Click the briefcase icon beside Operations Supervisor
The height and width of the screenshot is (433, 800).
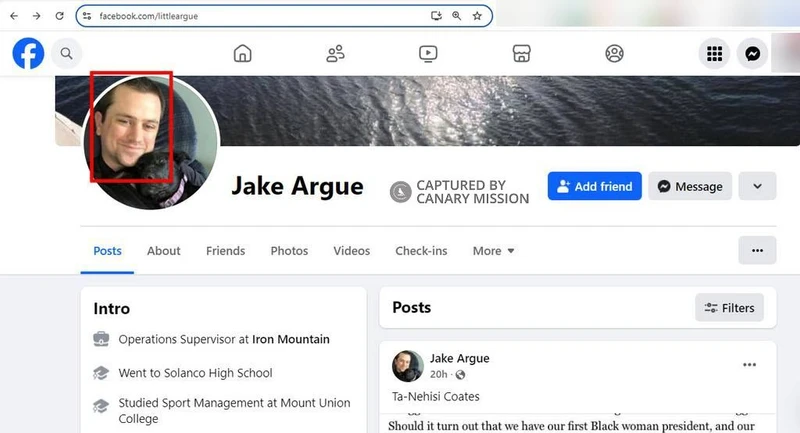[101, 339]
